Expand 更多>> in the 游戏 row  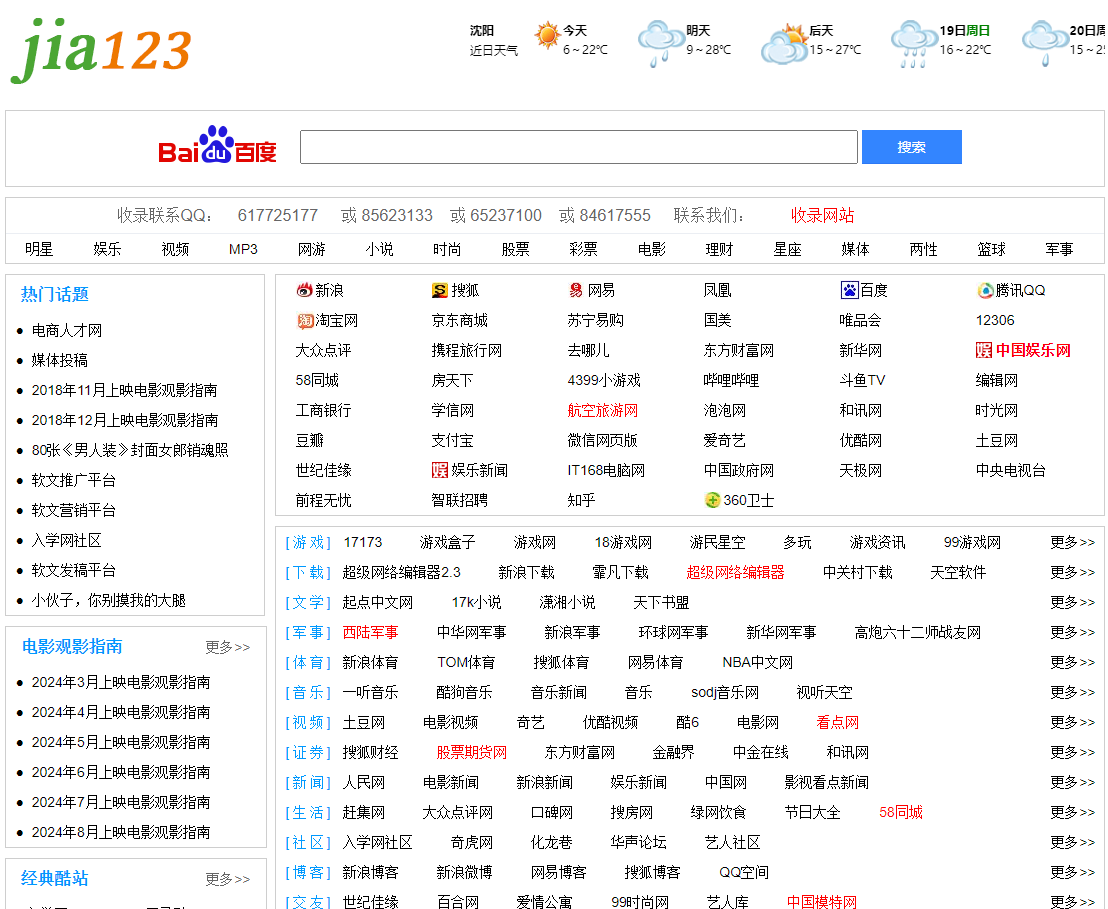[x=1073, y=542]
